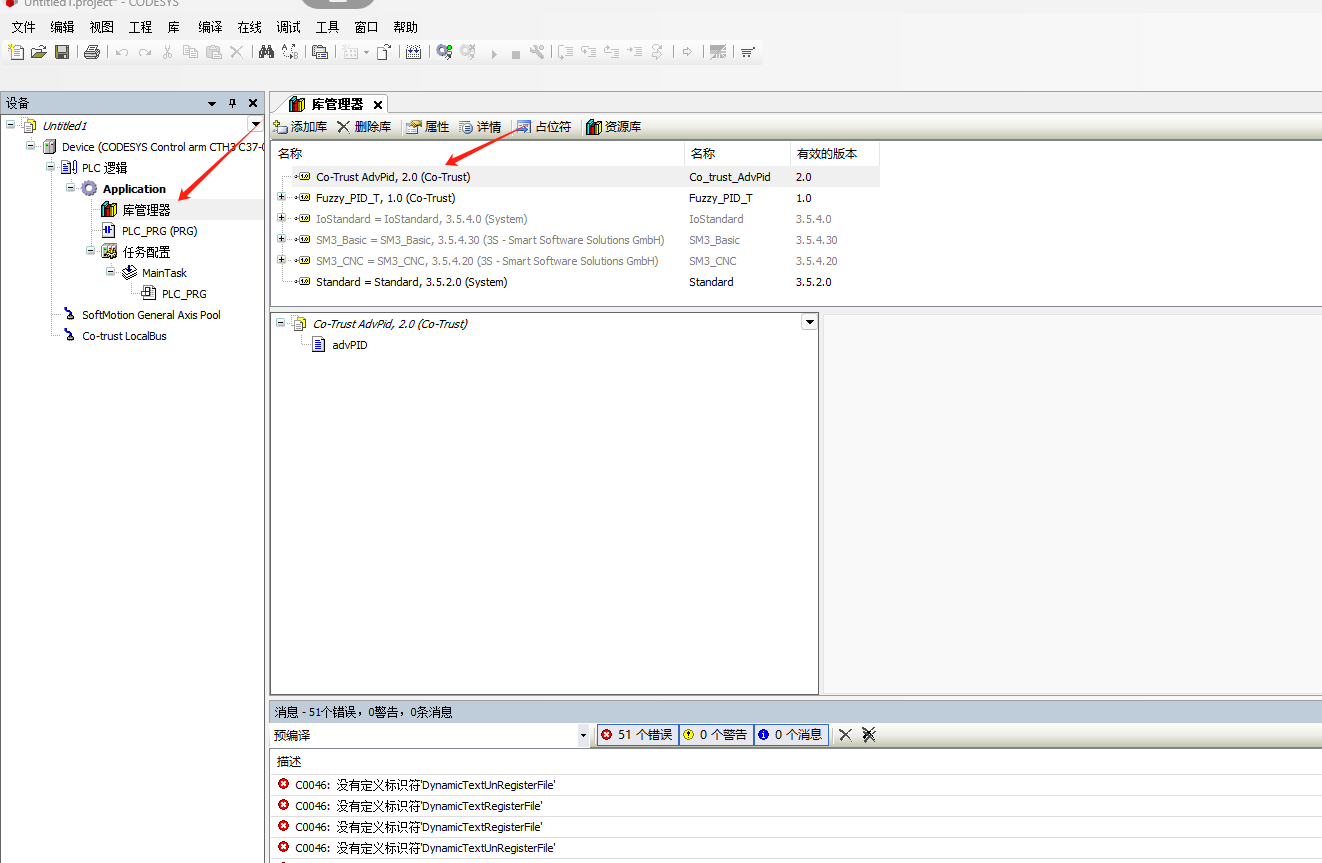The image size is (1322, 863).
Task: Collapse the MainTask node
Action: tap(110, 272)
